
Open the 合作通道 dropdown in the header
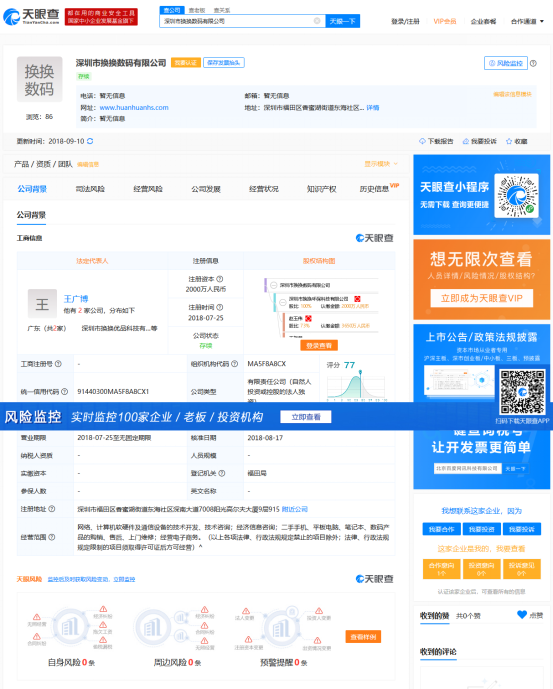(x=527, y=21)
